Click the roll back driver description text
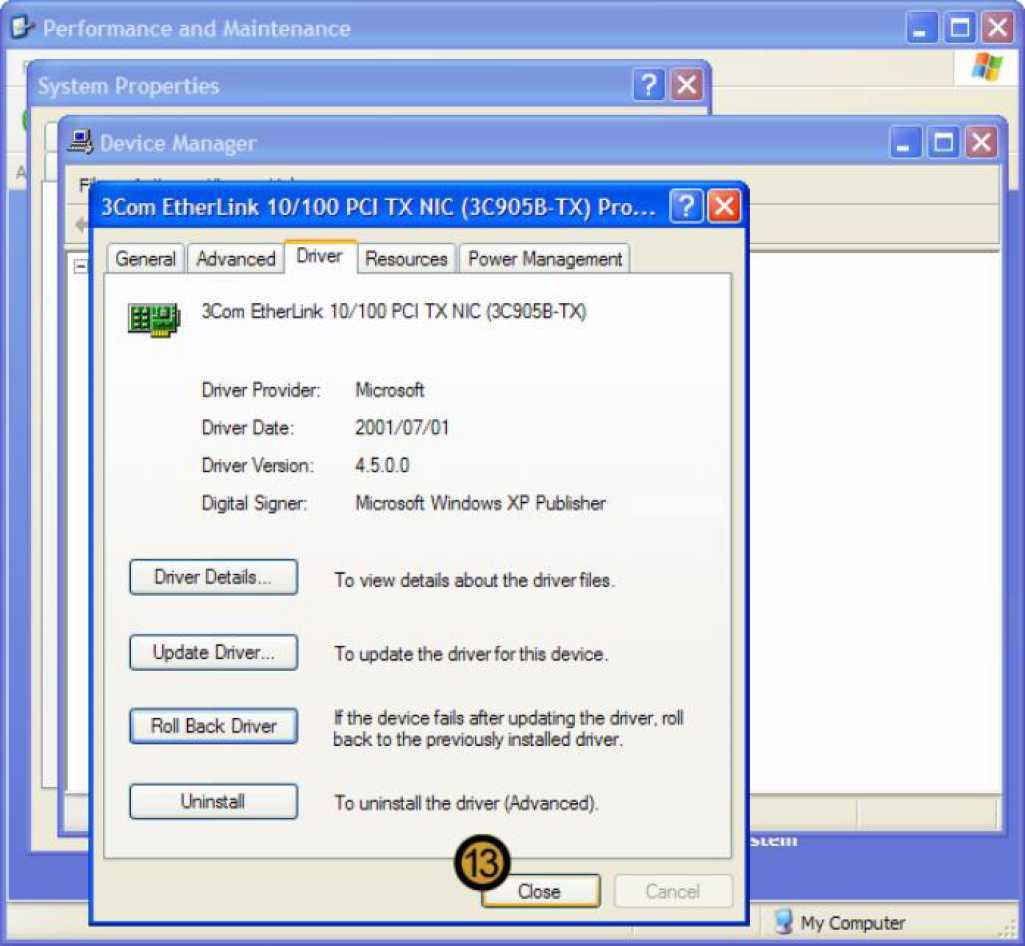The width and height of the screenshot is (1025, 946). pos(509,729)
